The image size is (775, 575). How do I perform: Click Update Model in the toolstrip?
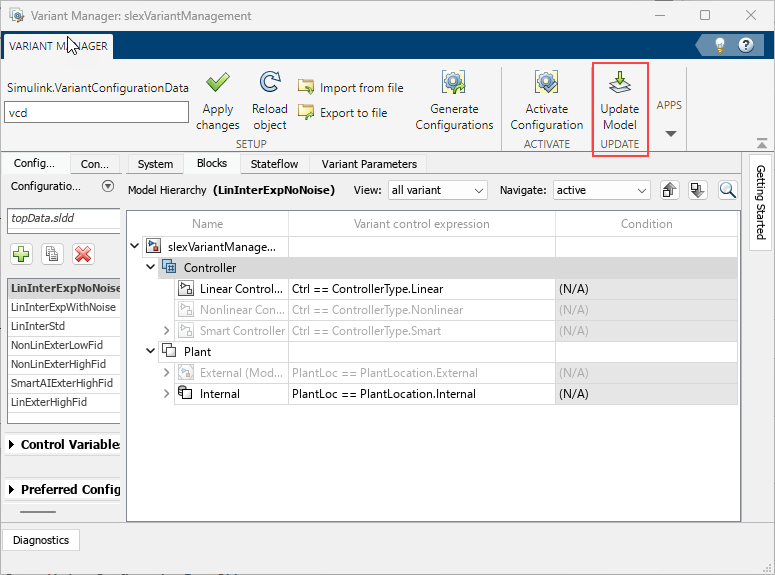620,101
